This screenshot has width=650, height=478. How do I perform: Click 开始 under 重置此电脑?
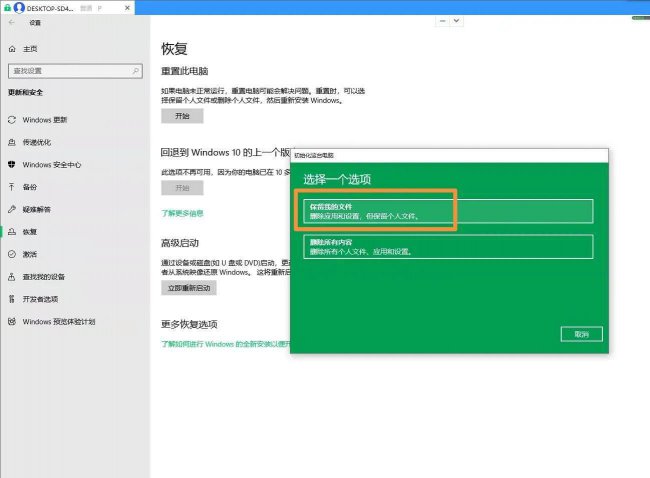coord(182,116)
